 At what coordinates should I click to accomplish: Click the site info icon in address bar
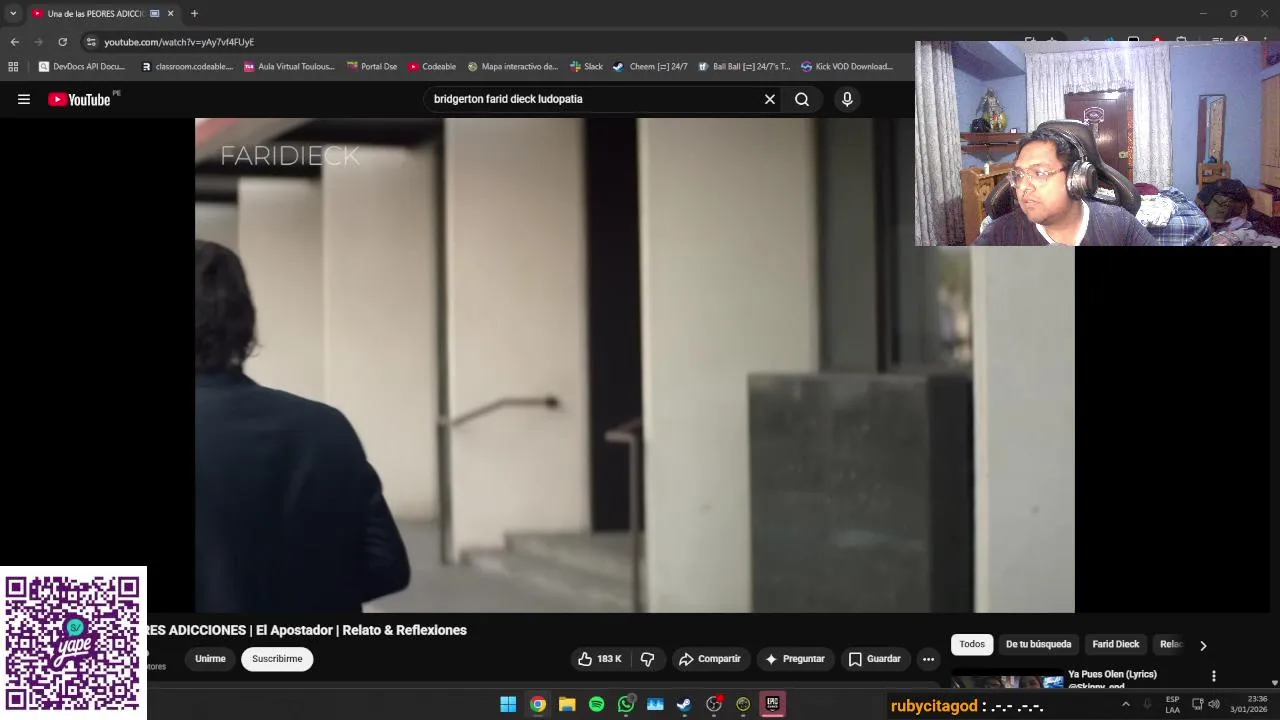pos(91,42)
